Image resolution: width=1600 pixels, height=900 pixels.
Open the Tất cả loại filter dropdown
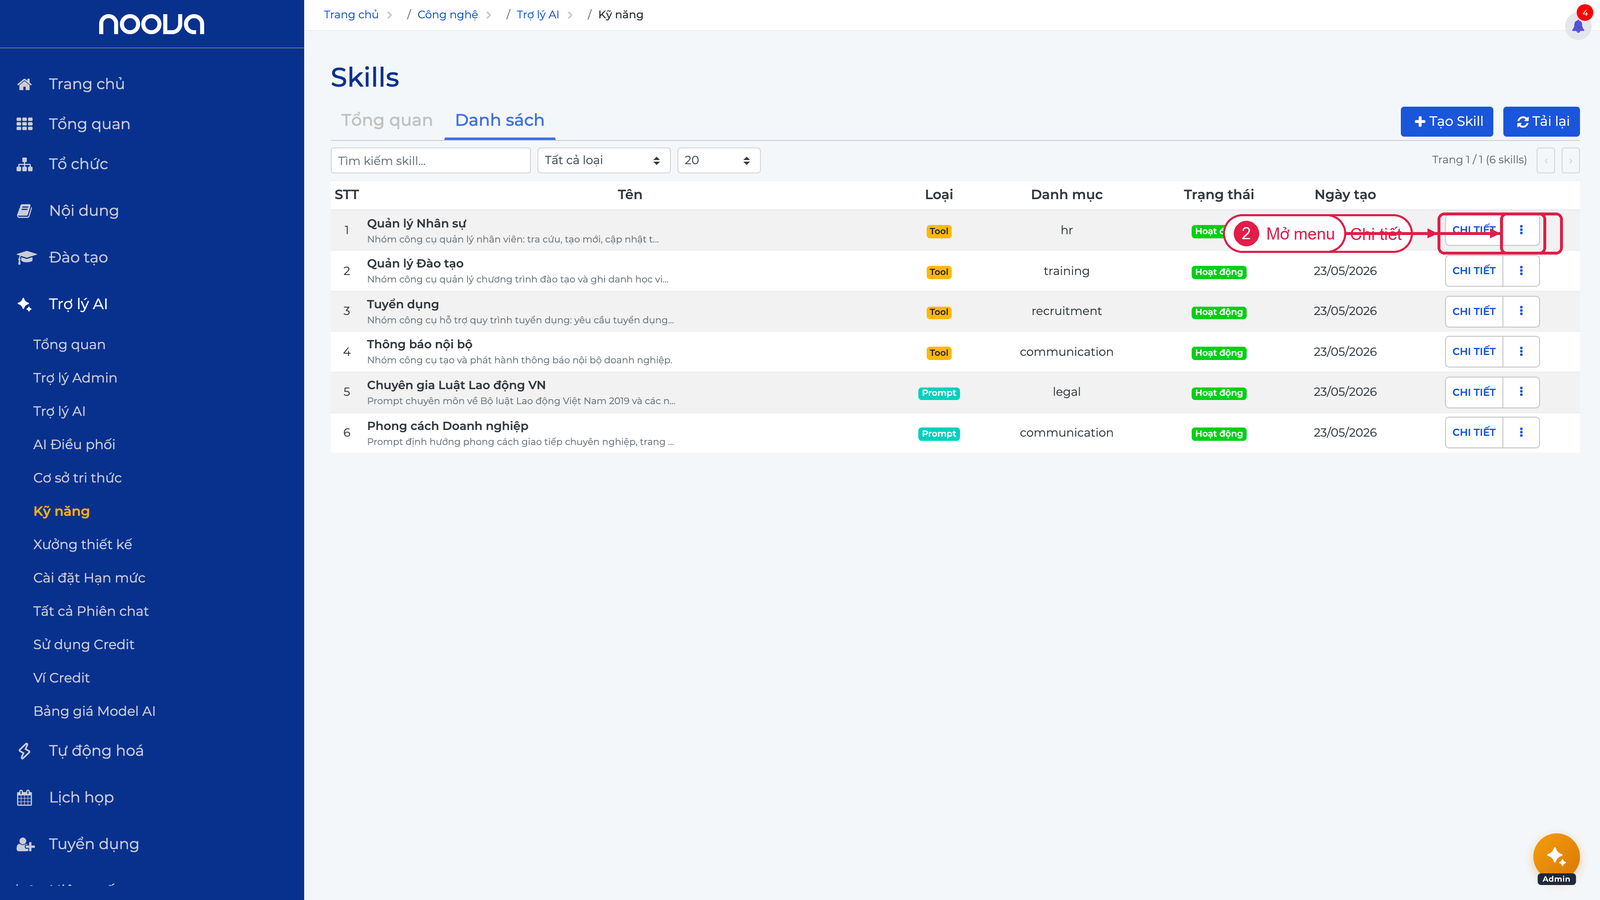point(604,160)
